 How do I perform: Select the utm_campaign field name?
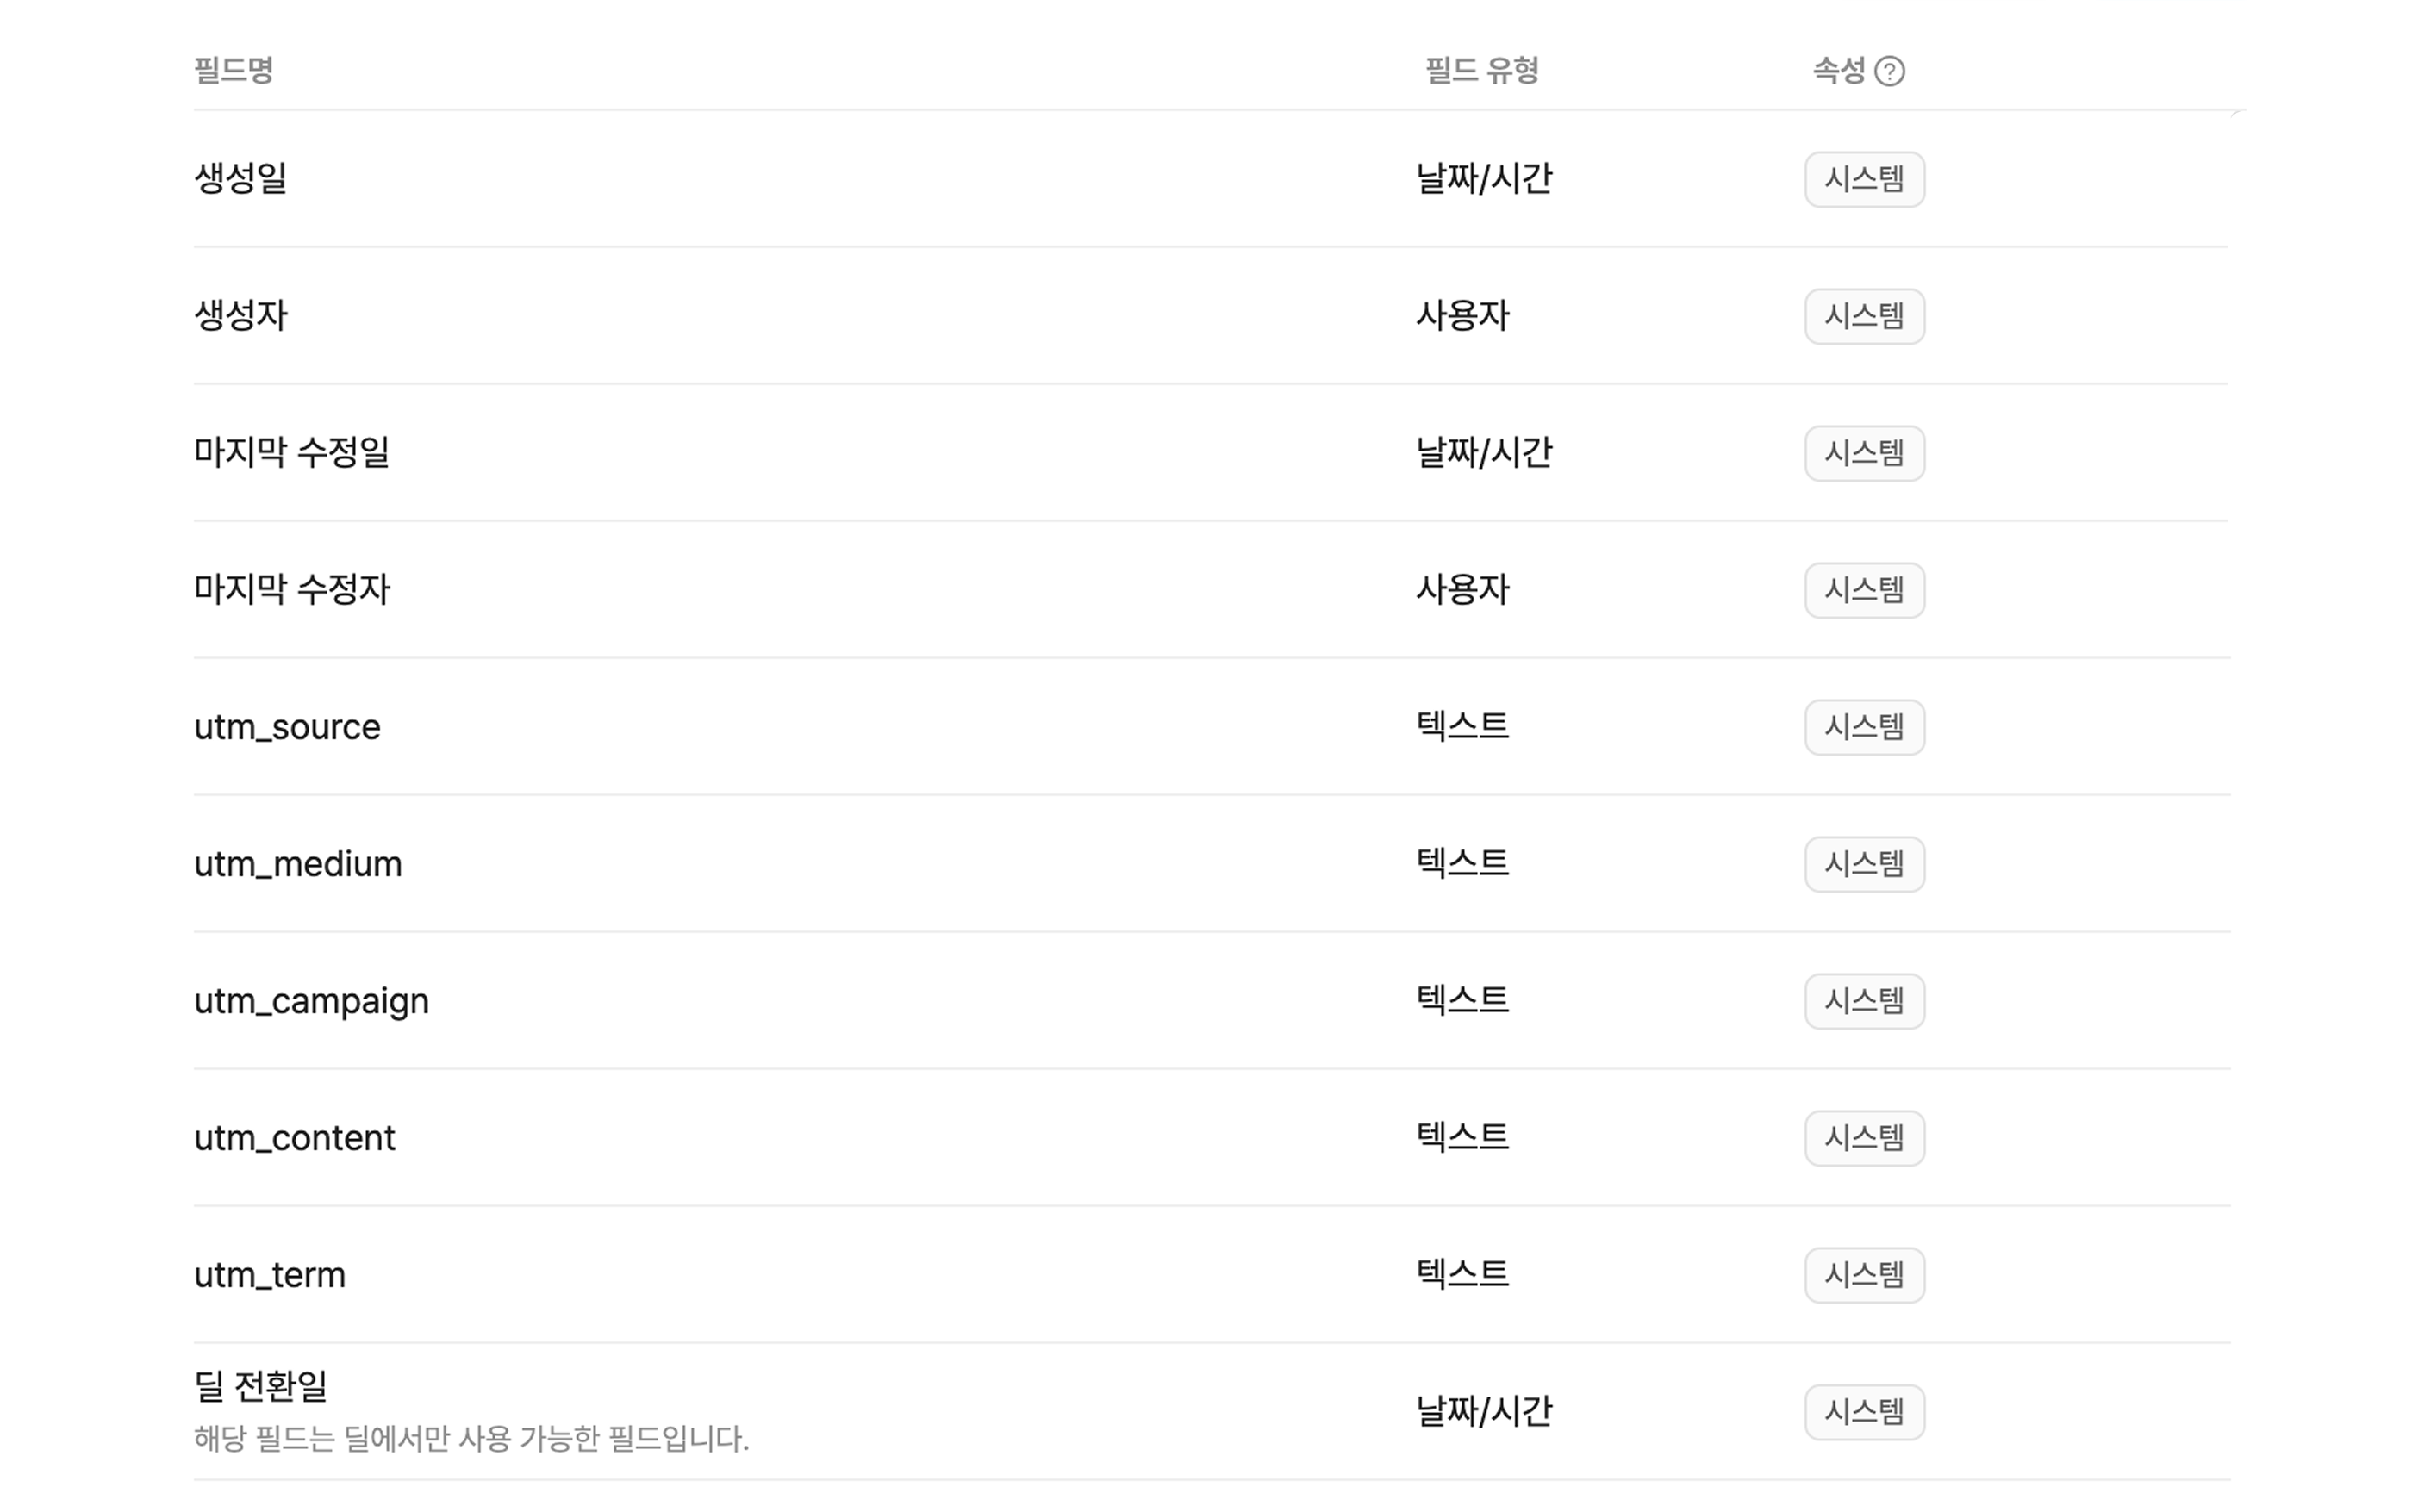(x=311, y=1001)
